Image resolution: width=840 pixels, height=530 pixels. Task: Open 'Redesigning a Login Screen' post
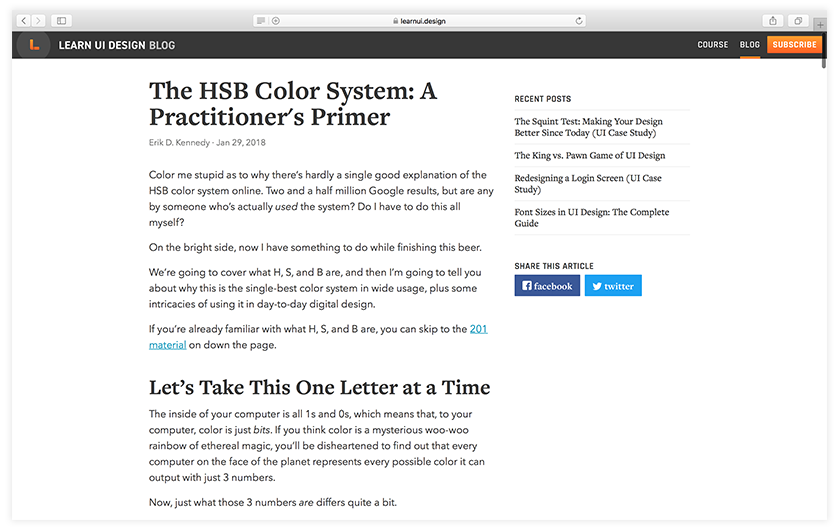[588, 184]
